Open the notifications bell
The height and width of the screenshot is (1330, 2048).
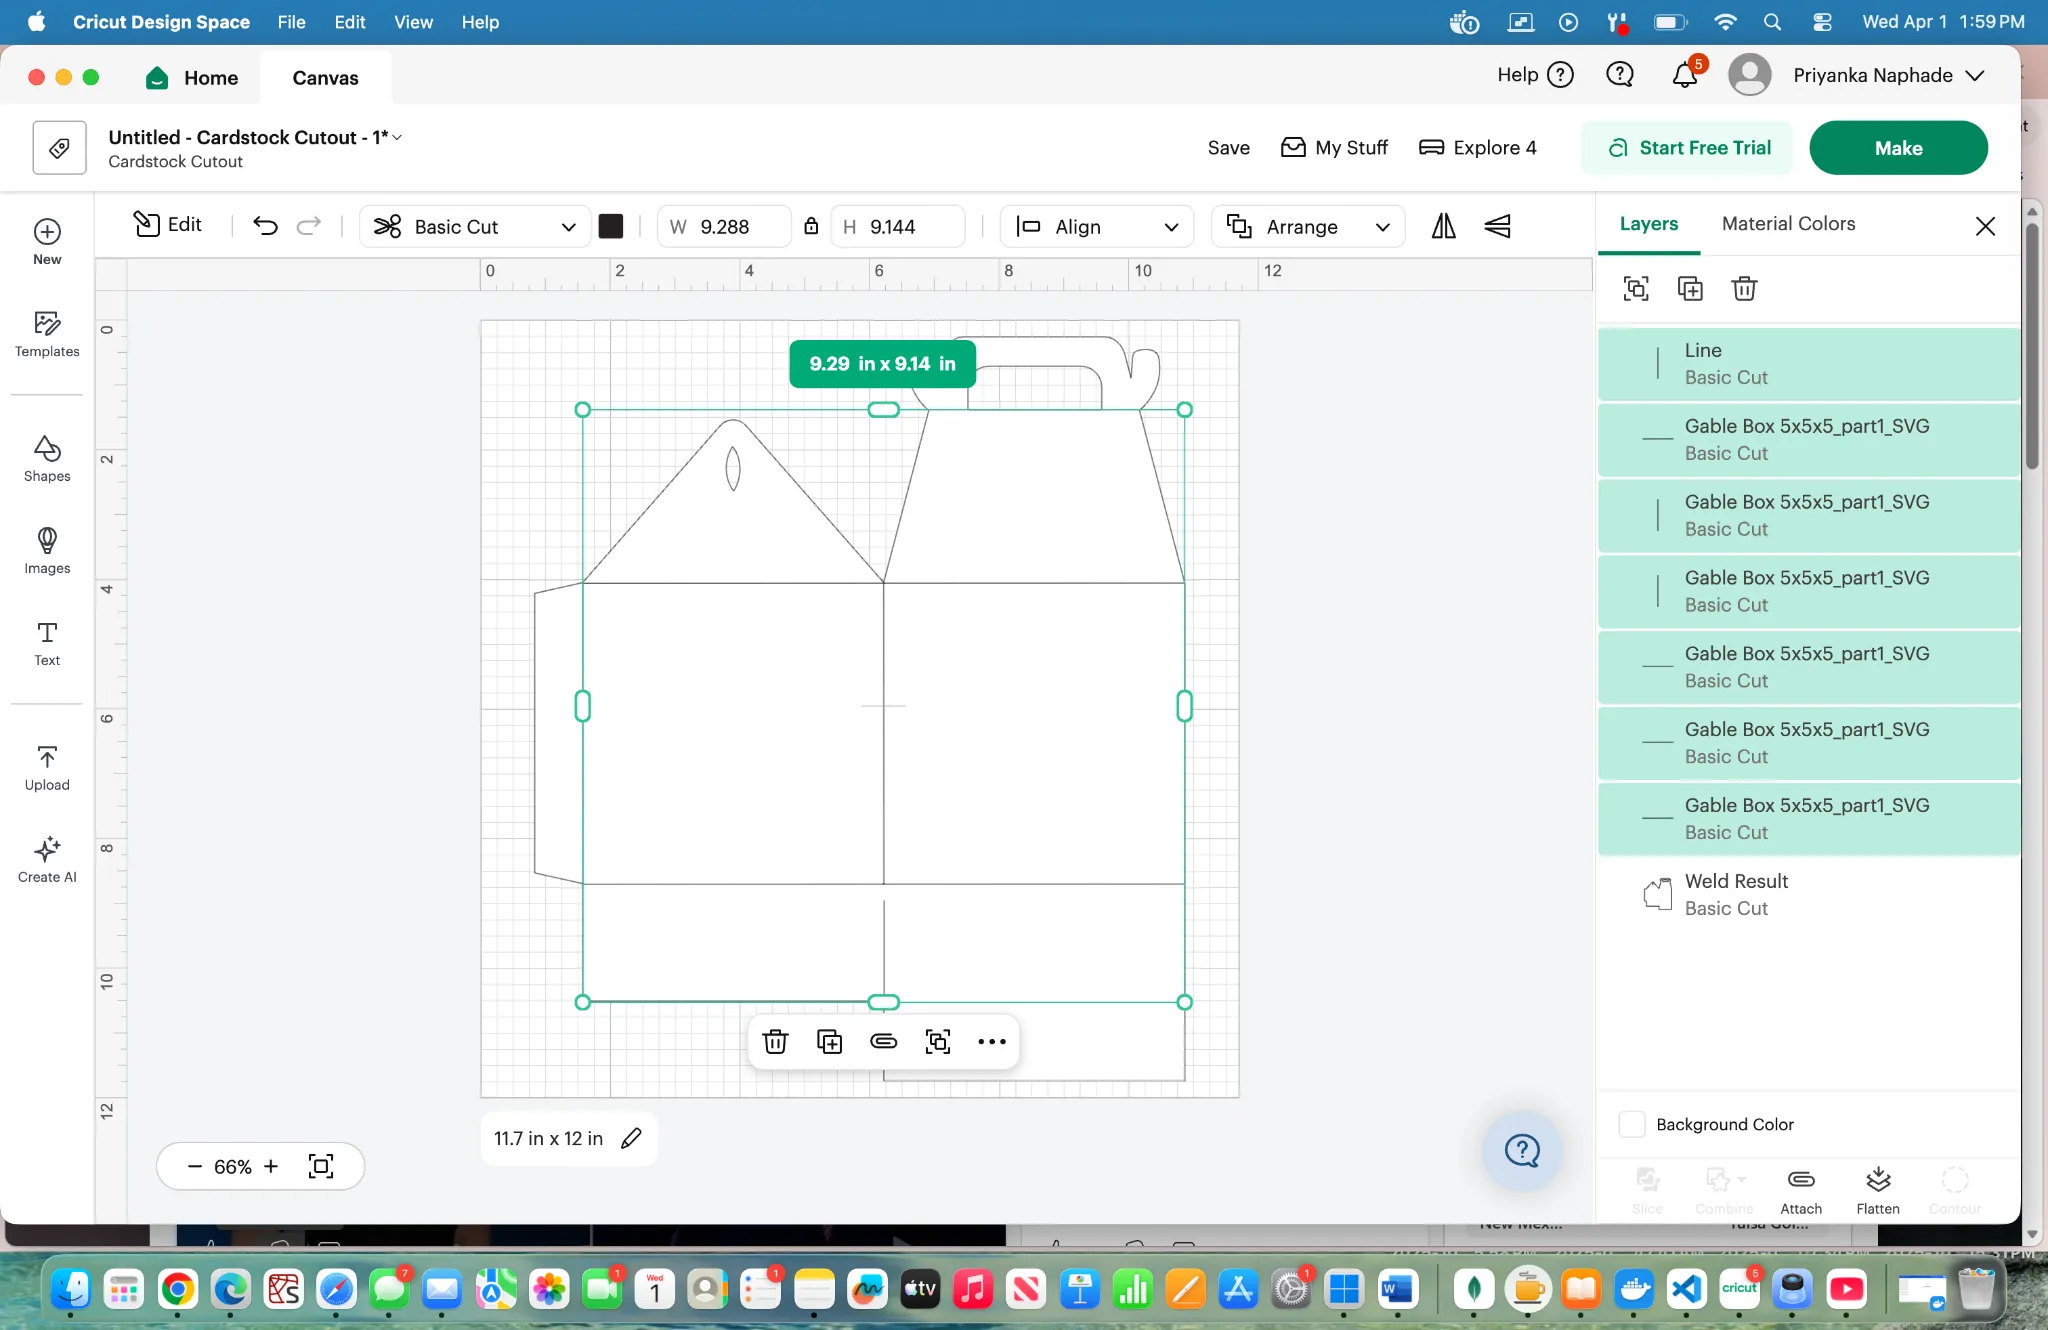pyautogui.click(x=1686, y=75)
